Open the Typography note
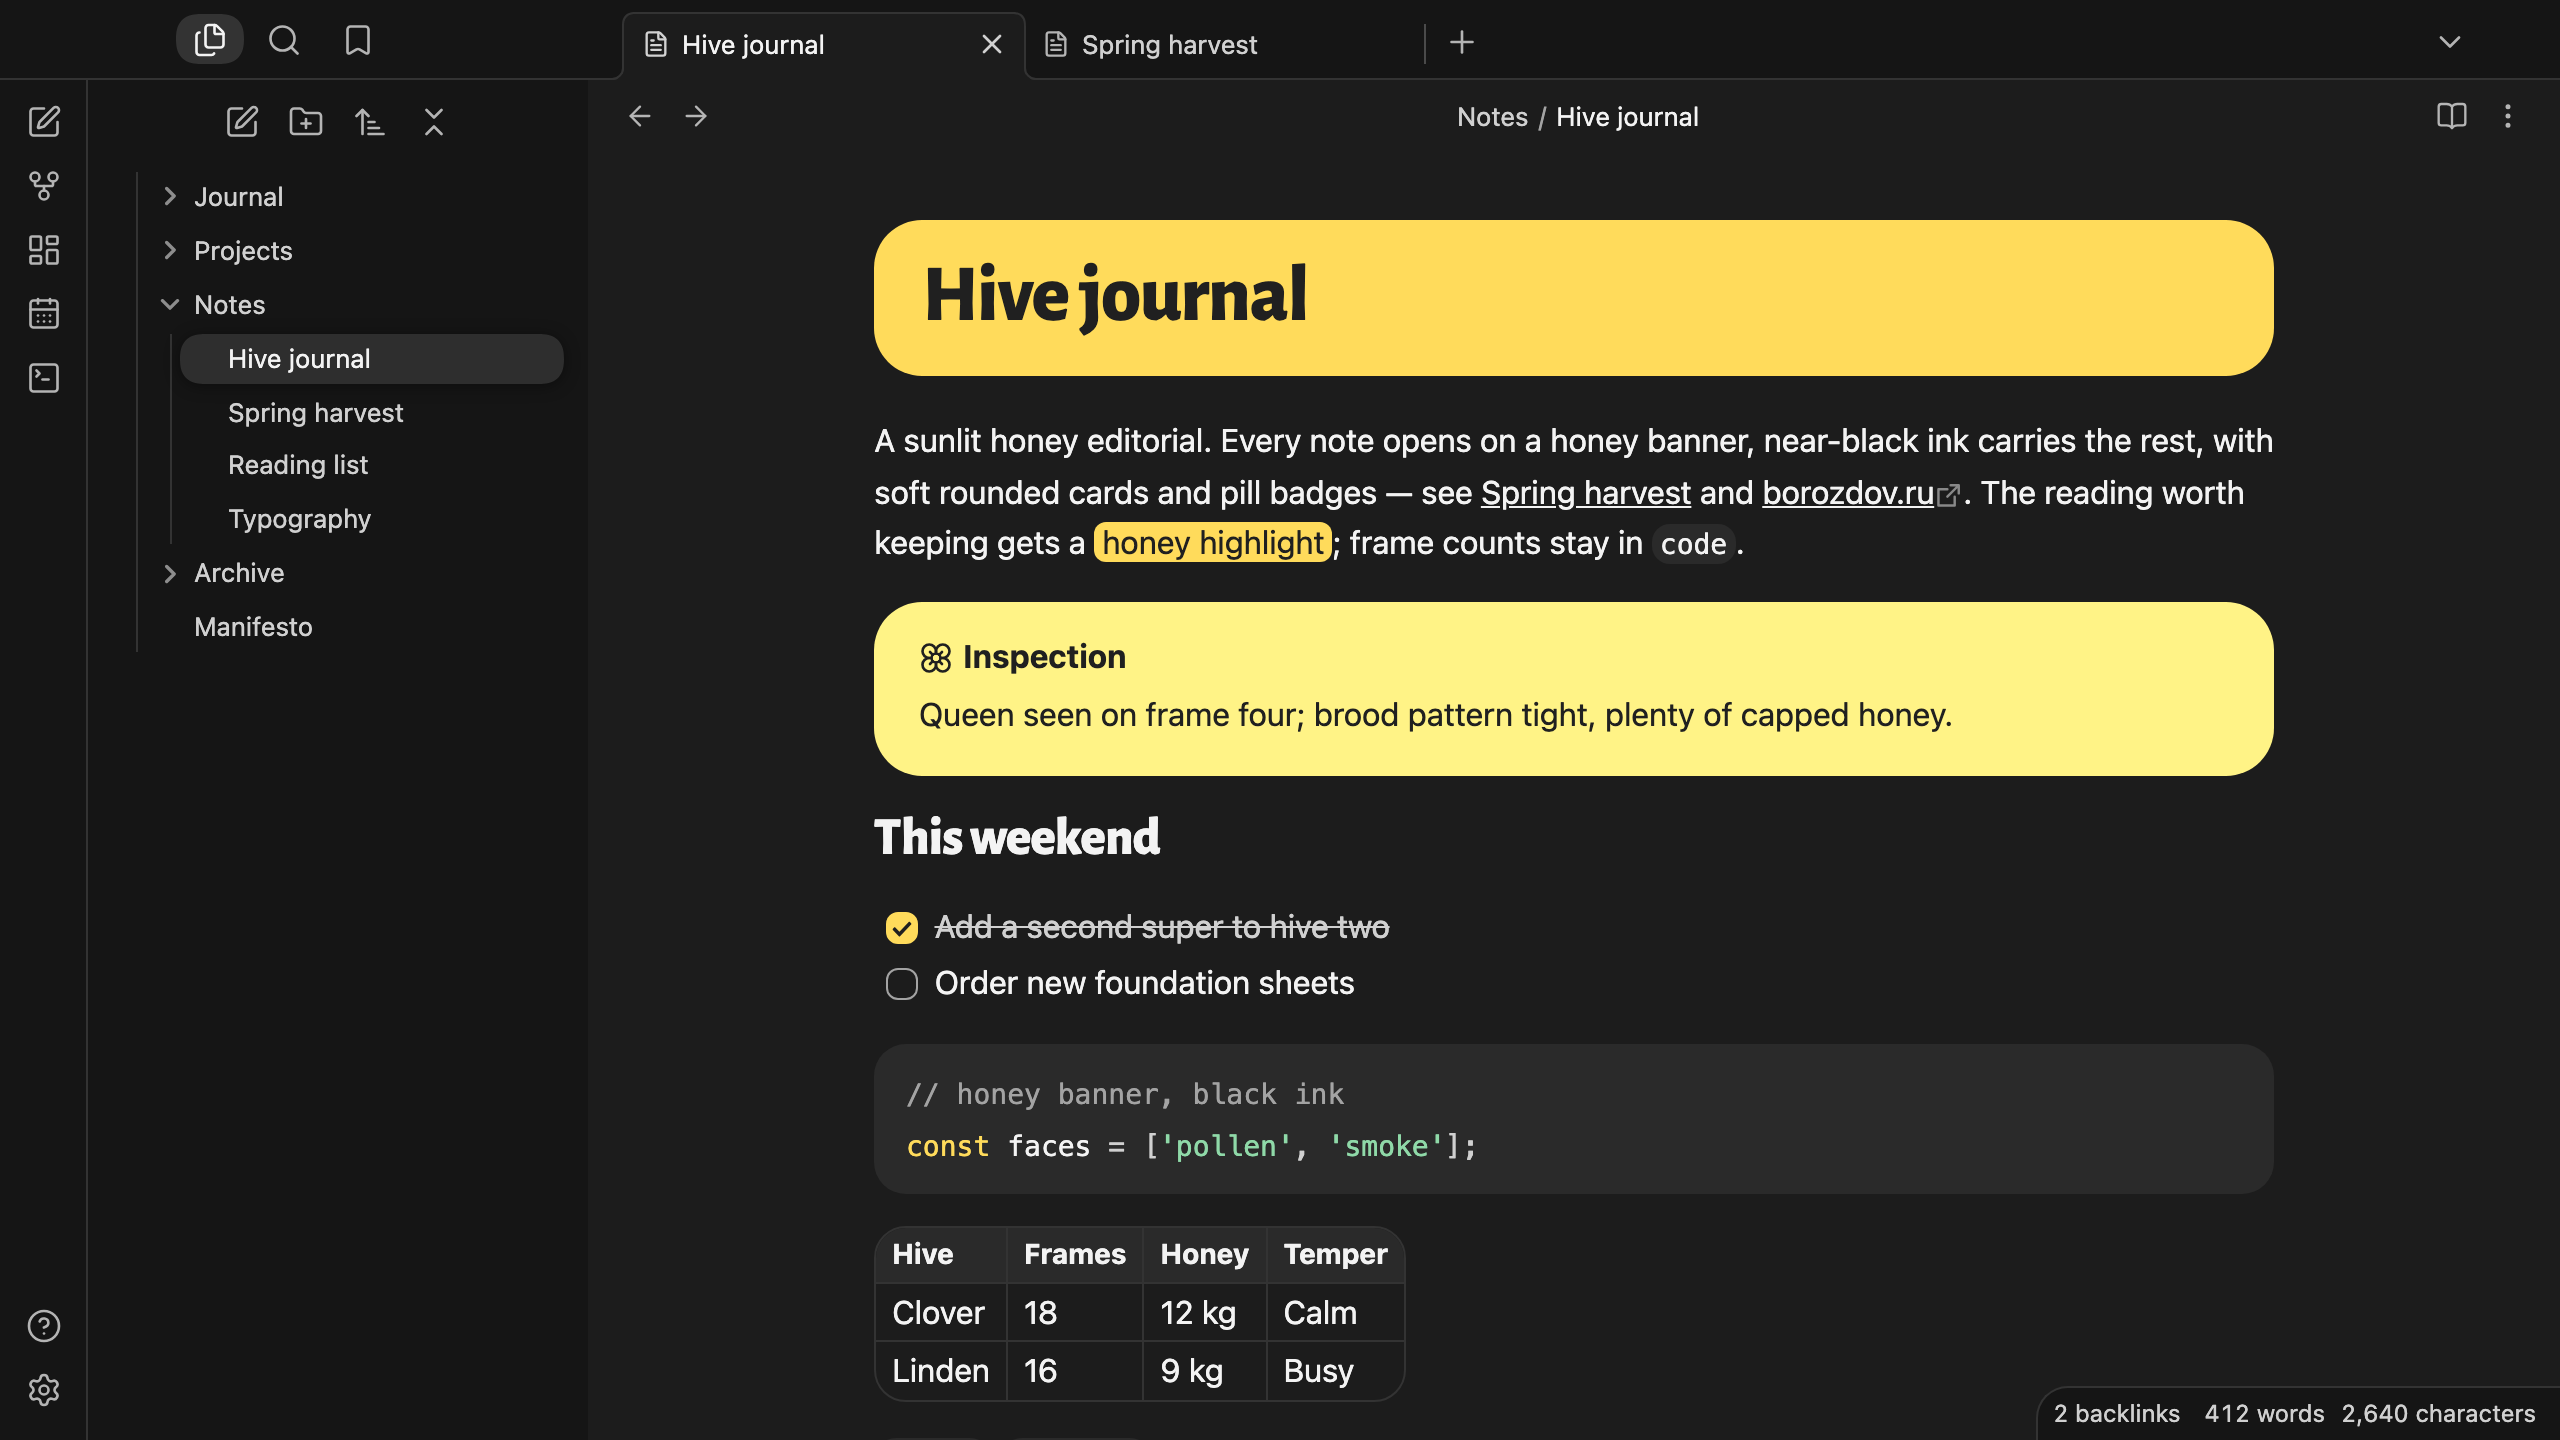This screenshot has height=1440, width=2560. tap(372, 519)
